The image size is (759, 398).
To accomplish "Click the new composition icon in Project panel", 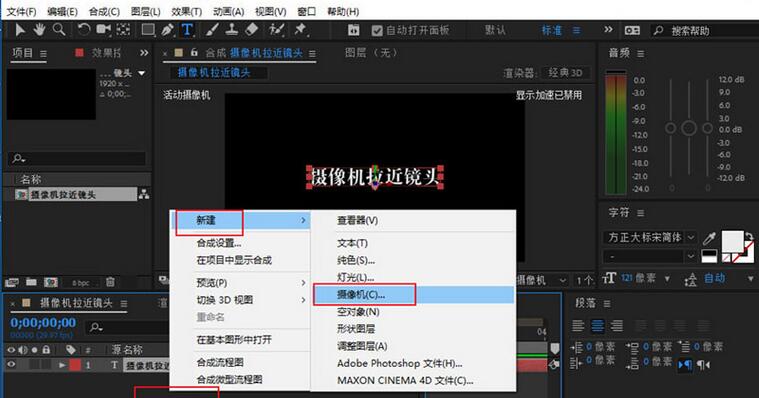I will (51, 282).
